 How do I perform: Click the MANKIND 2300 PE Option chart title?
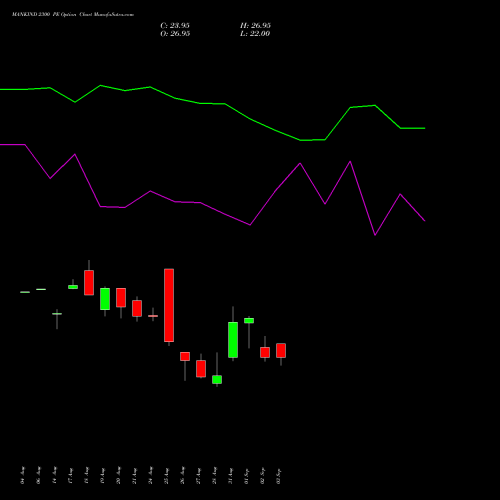click(x=73, y=15)
